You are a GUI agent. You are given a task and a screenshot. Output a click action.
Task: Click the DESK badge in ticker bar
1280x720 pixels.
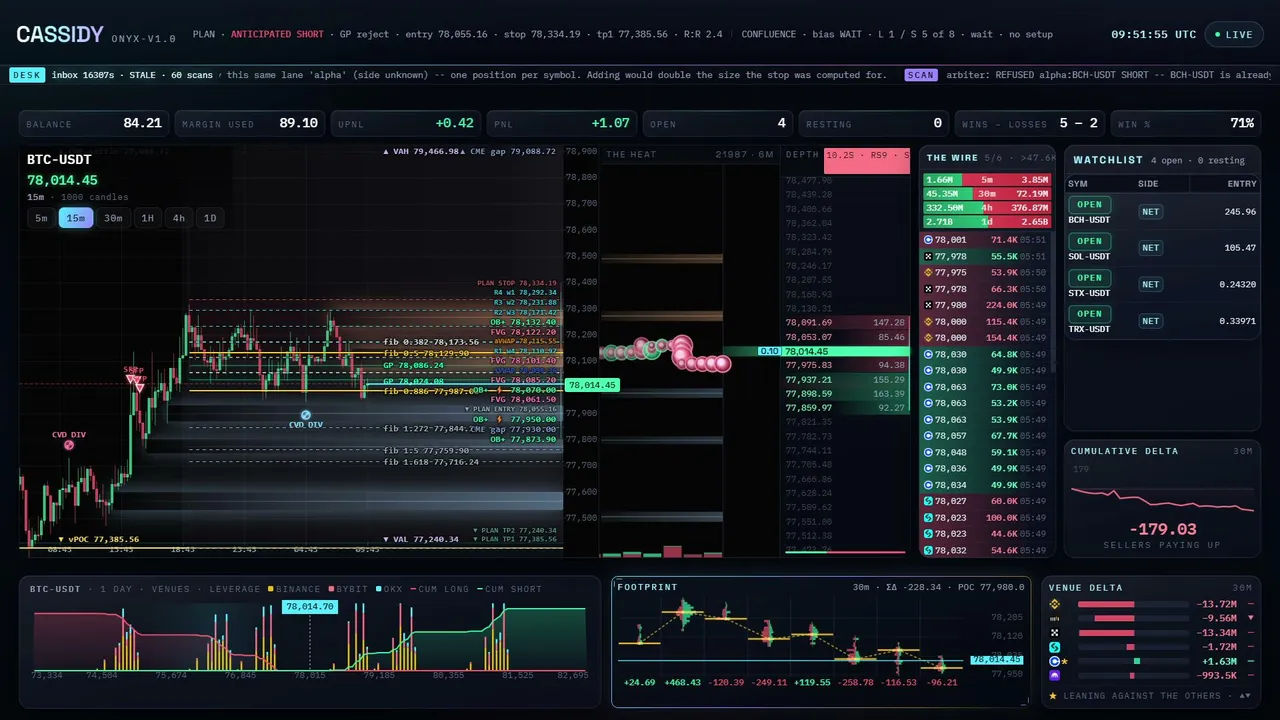coord(25,74)
